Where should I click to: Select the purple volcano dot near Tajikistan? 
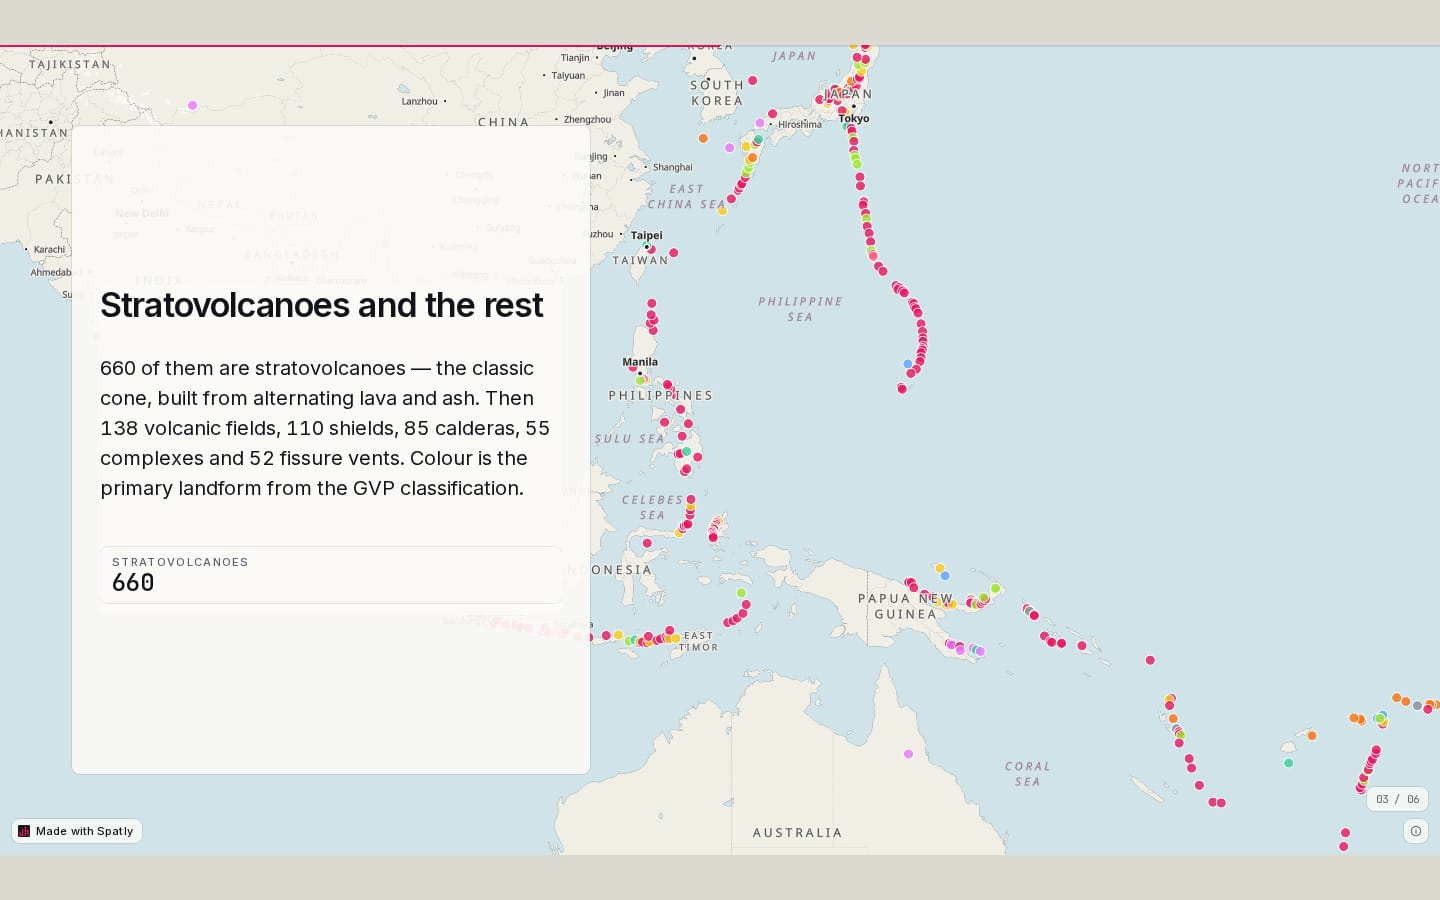point(192,105)
